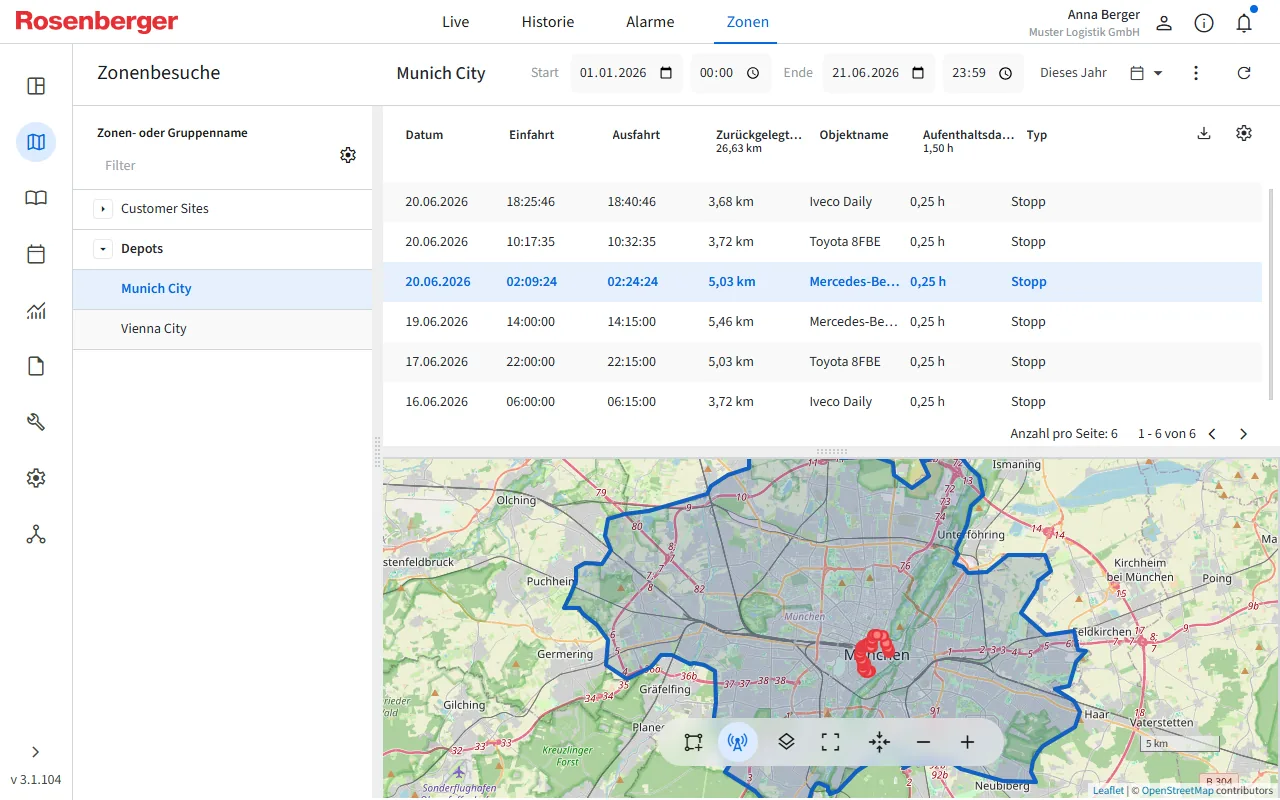This screenshot has height=800, width=1280.
Task: Open the document reports sidebar icon
Action: pos(36,366)
